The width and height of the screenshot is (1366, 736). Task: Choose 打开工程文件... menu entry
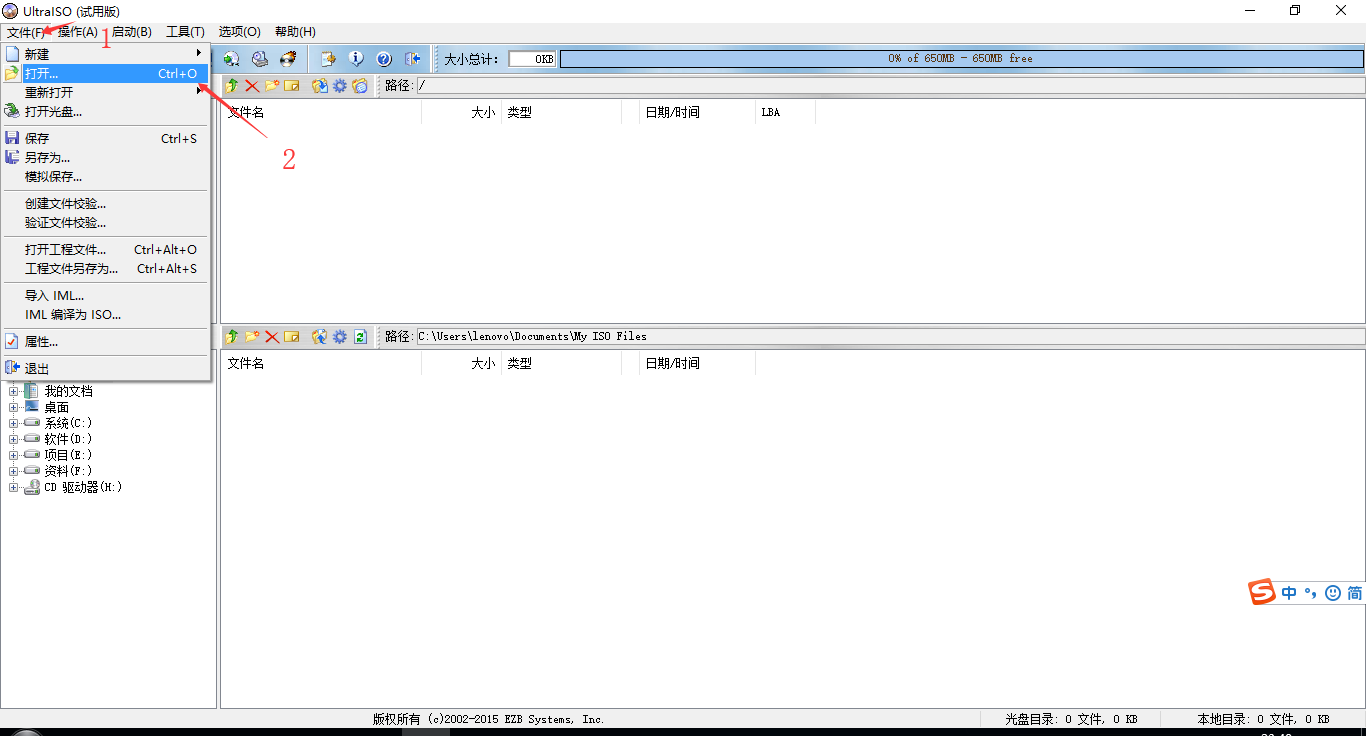[105, 249]
